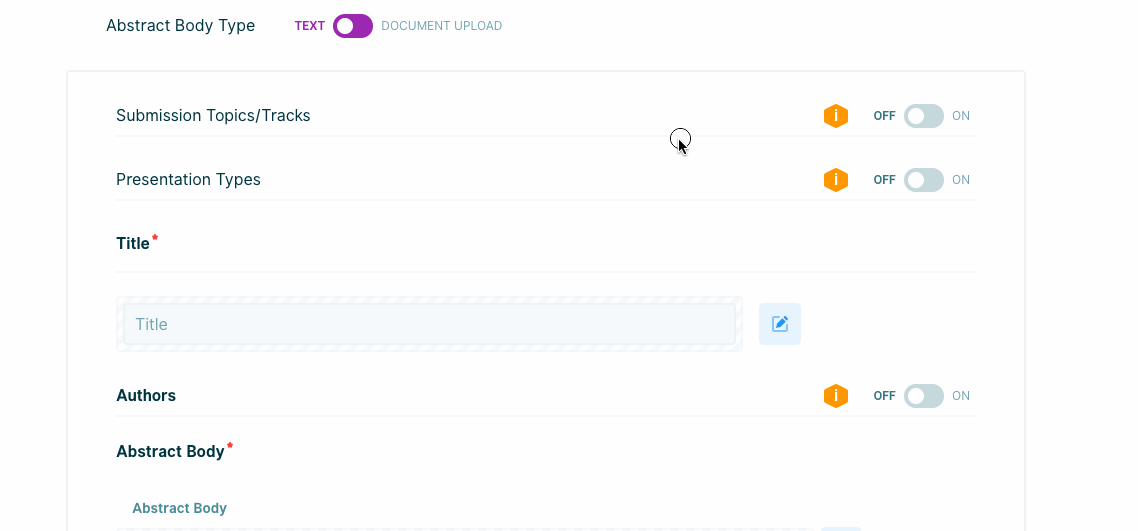
Task: Turn on the Authors toggle
Action: 923,396
